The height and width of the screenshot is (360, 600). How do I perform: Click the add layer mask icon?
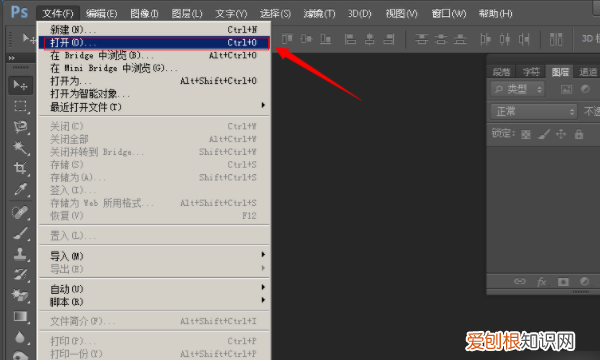pos(563,282)
